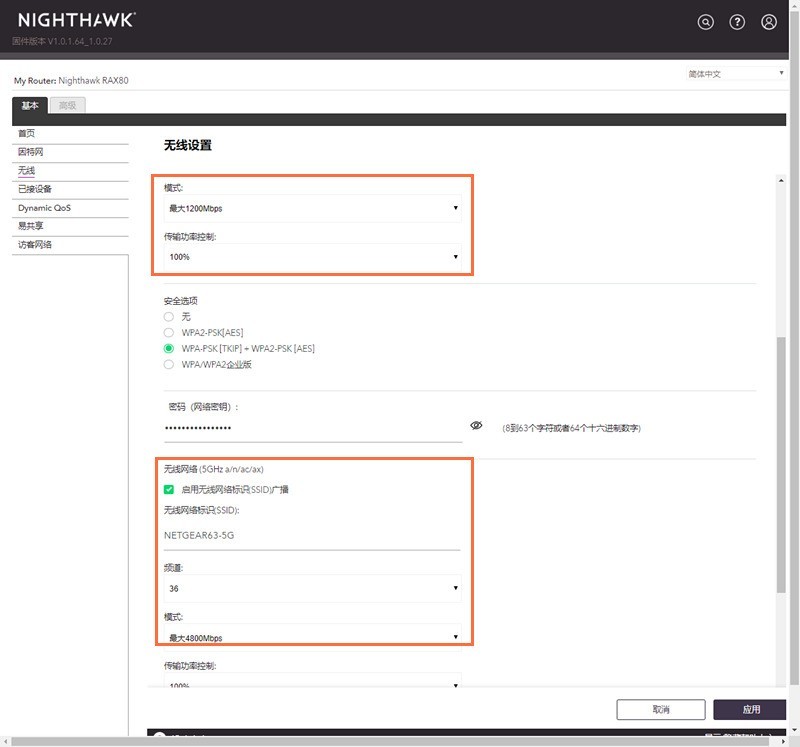This screenshot has height=747, width=800.
Task: Open the help question mark icon
Action: click(x=737, y=22)
